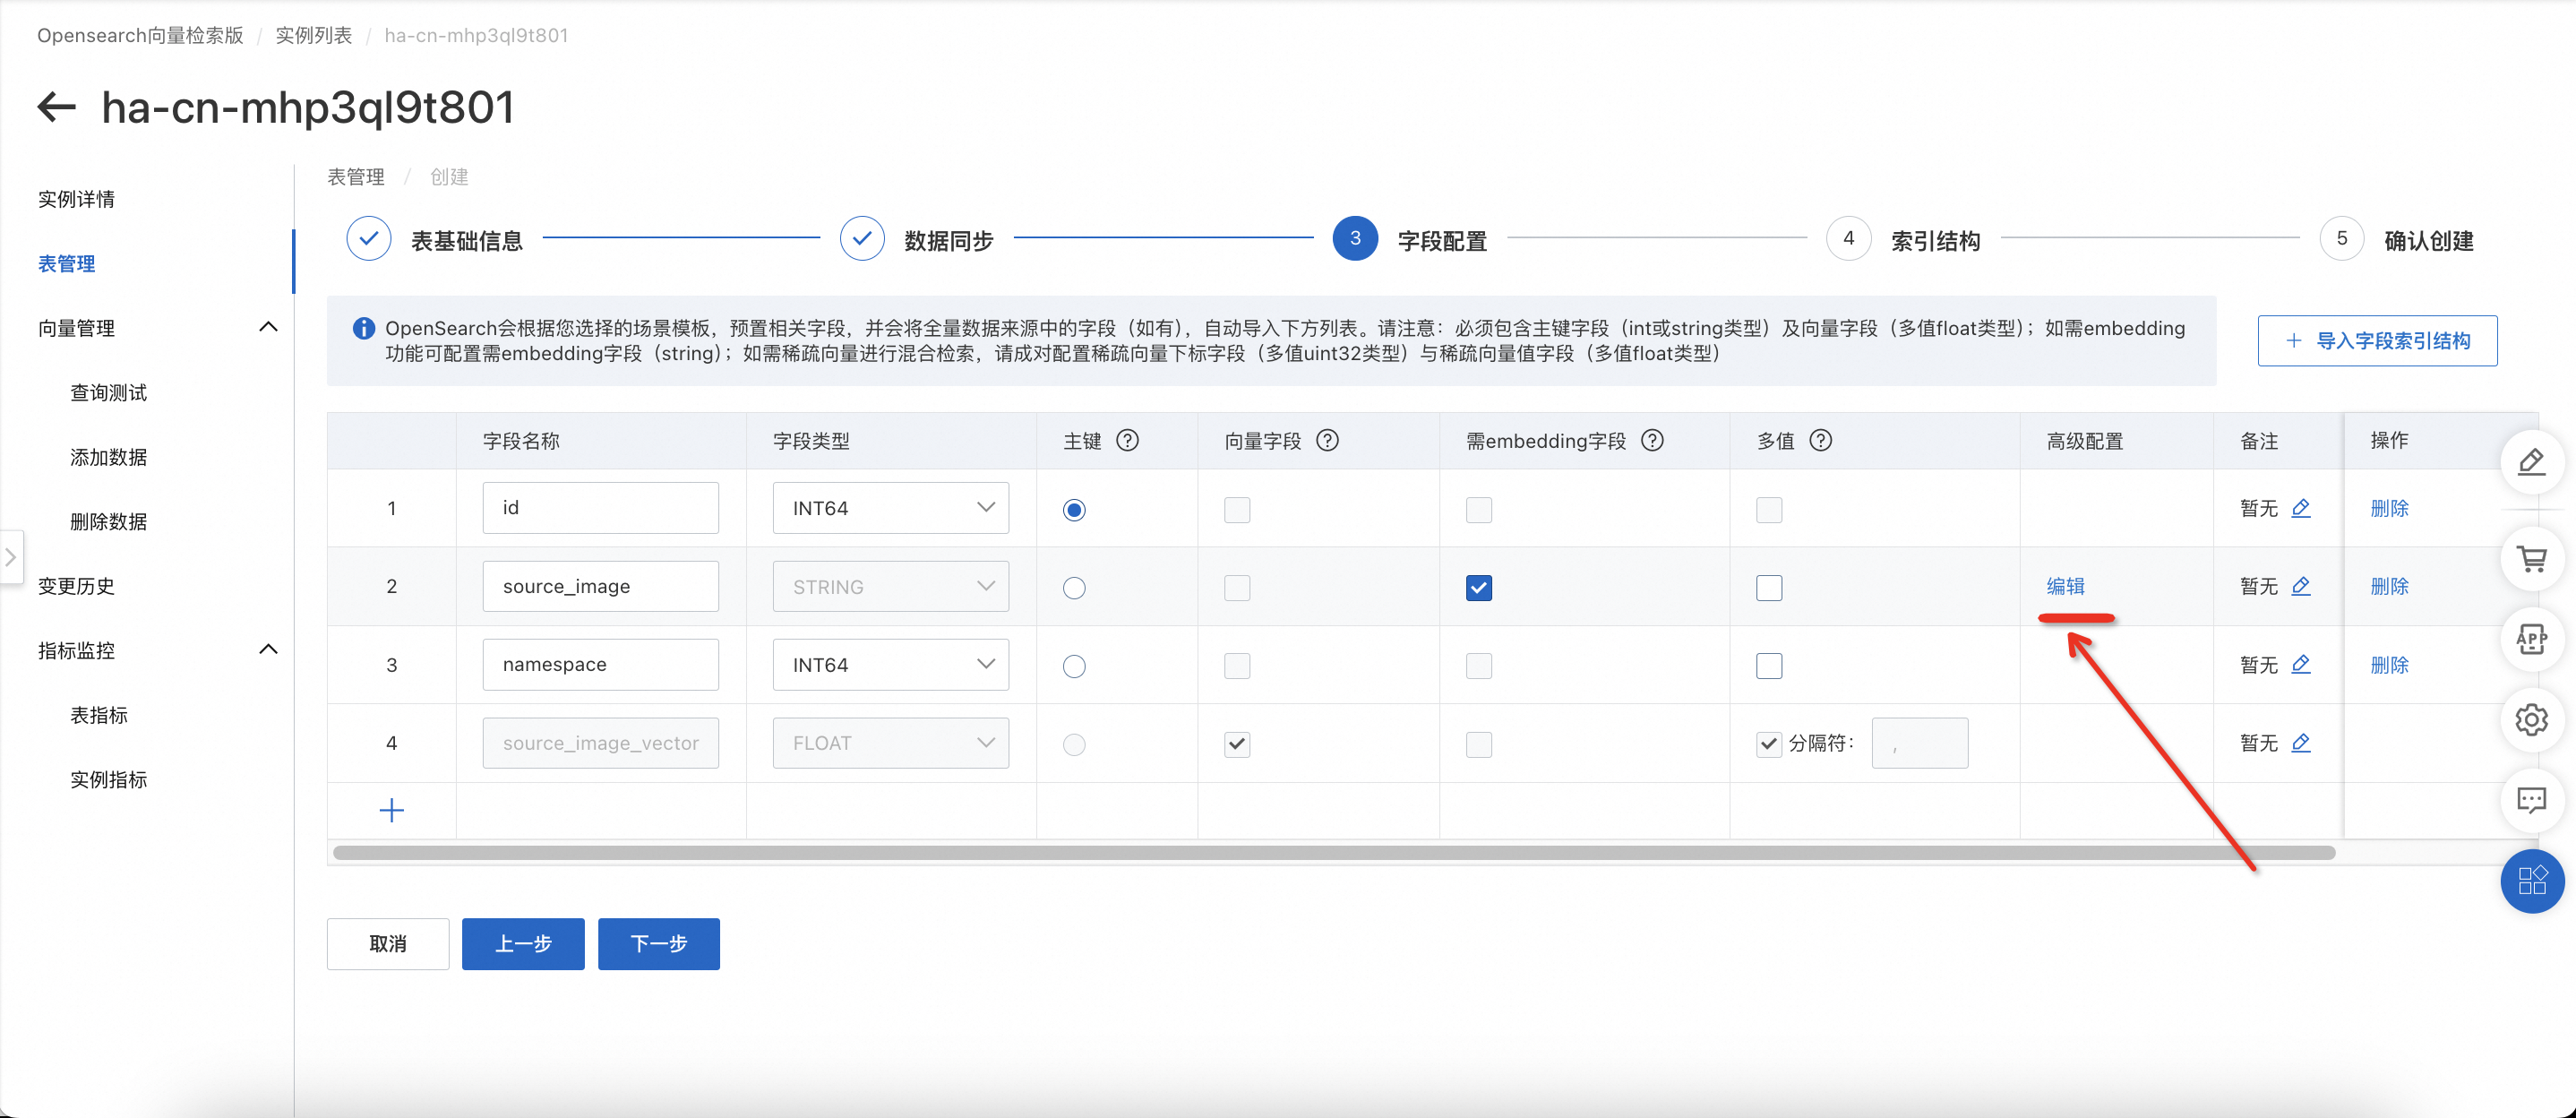Click the info icon in the notice banner
The width and height of the screenshot is (2576, 1118).
point(364,328)
